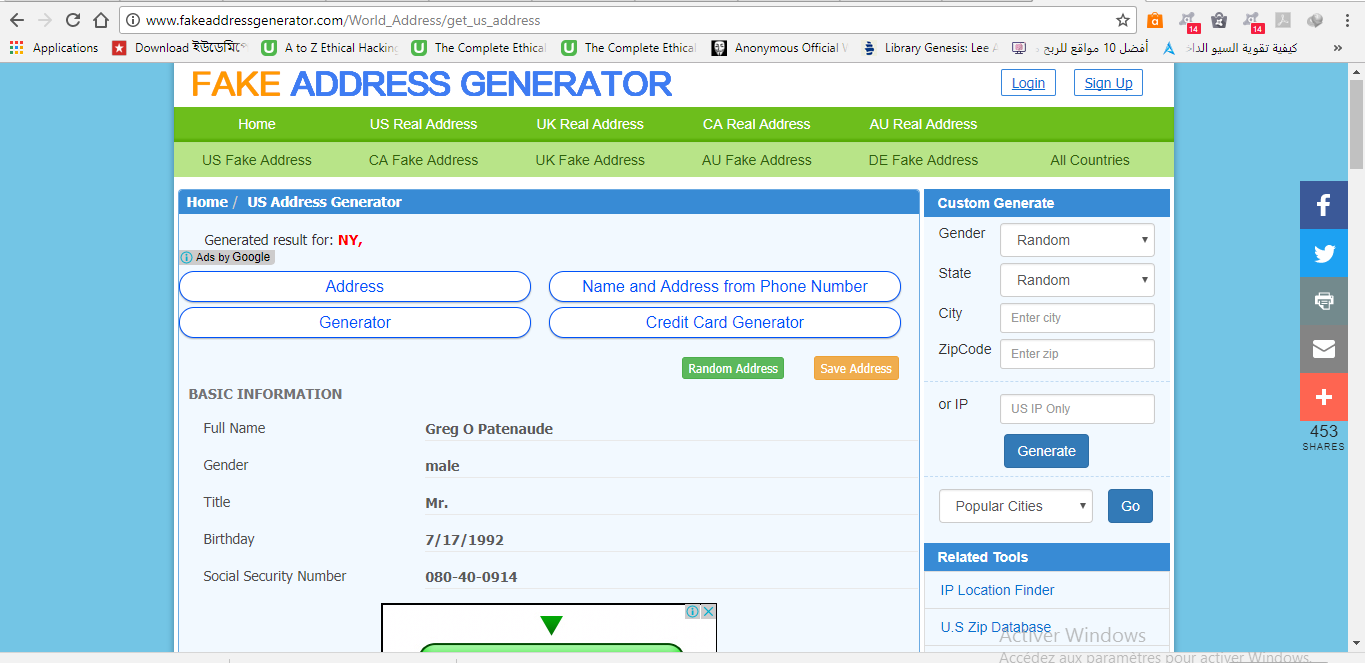Open the Gender dropdown
The image size is (1365, 663).
[x=1077, y=240]
